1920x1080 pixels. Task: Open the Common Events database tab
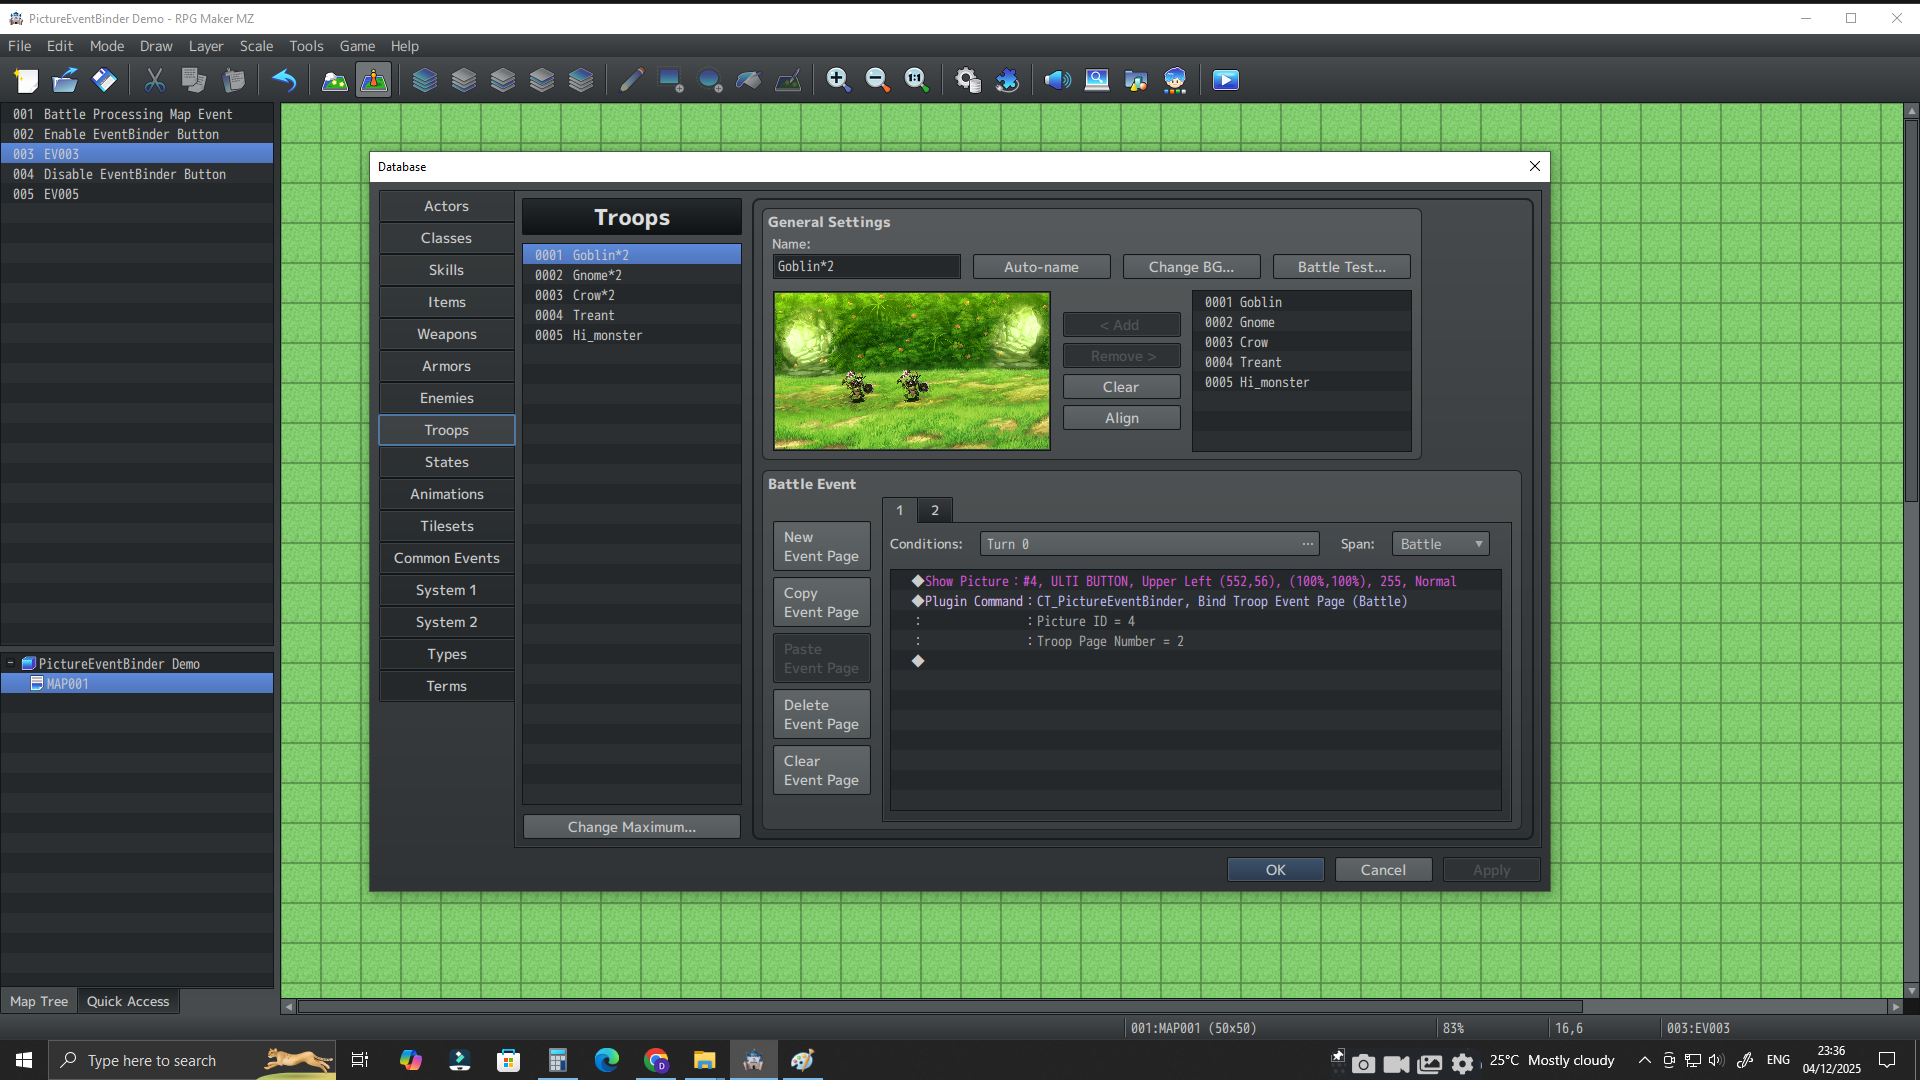(446, 558)
